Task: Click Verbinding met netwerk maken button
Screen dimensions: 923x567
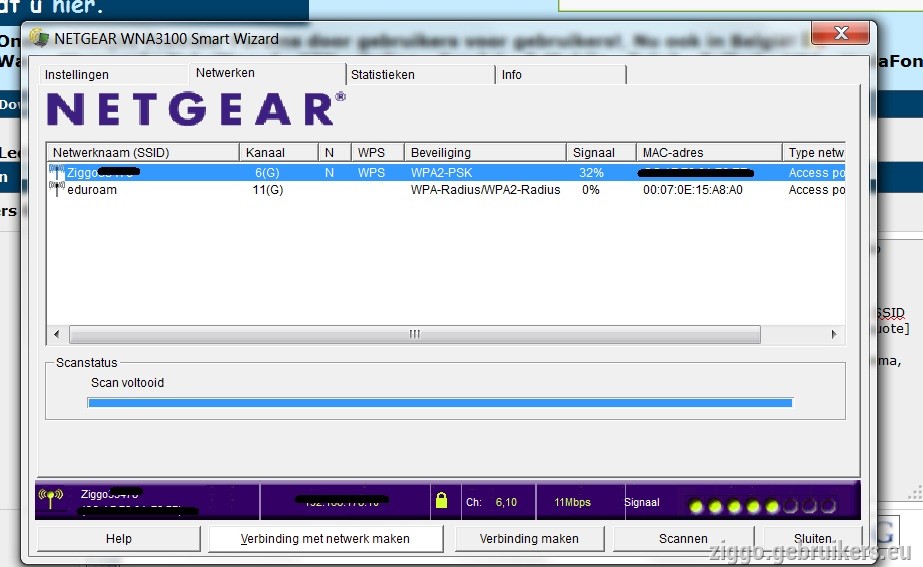Action: tap(326, 539)
